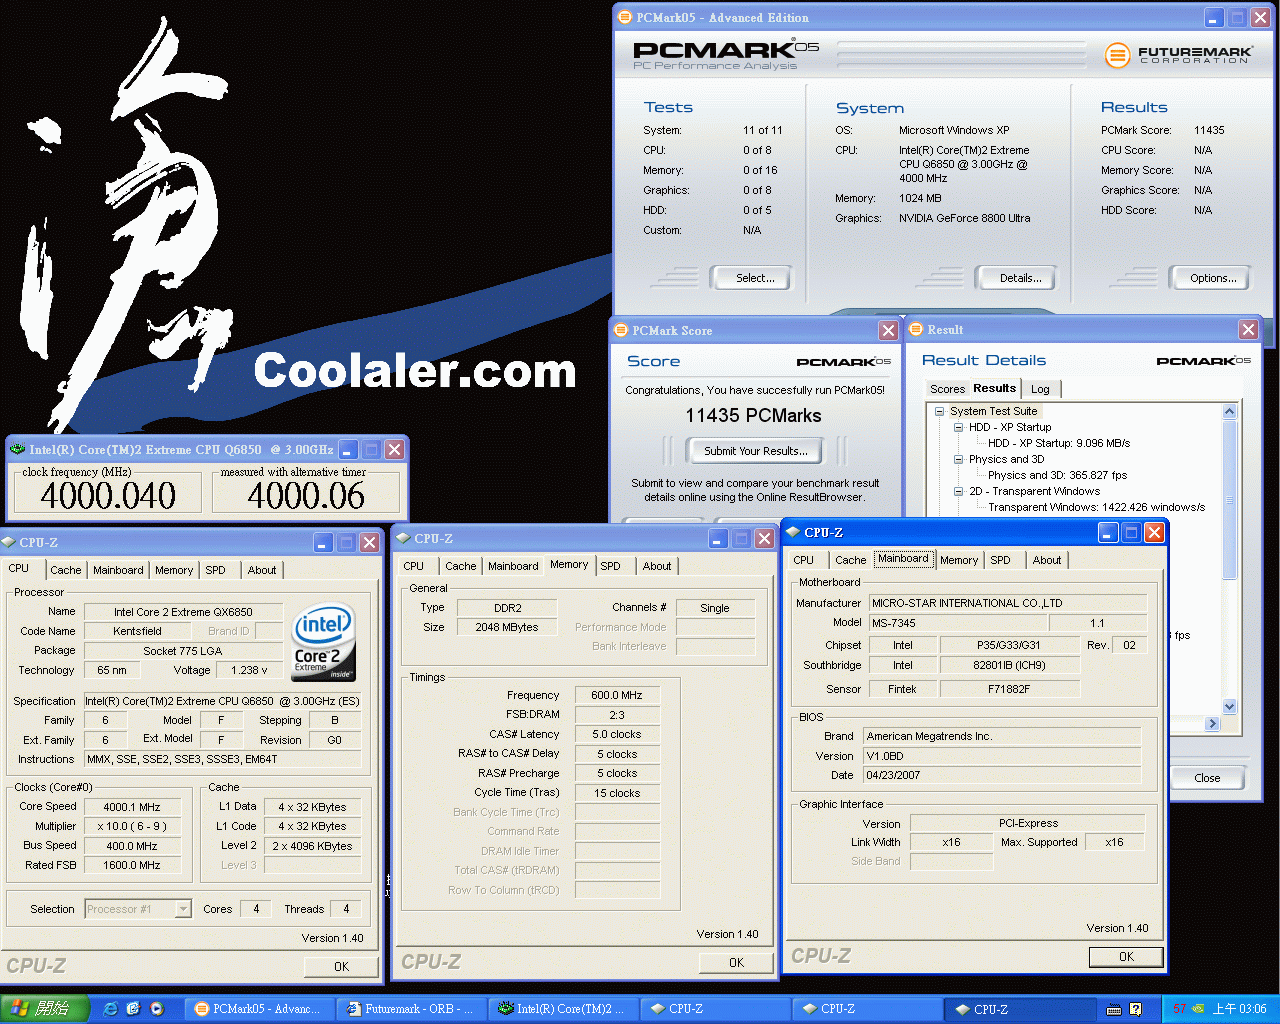Switch to Intel(R) Core(TM)2 taskbar button

[x=565, y=1009]
